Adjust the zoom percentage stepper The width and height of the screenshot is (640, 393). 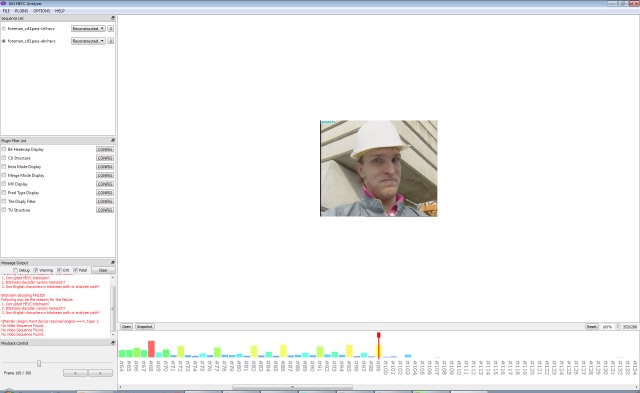[x=618, y=327]
